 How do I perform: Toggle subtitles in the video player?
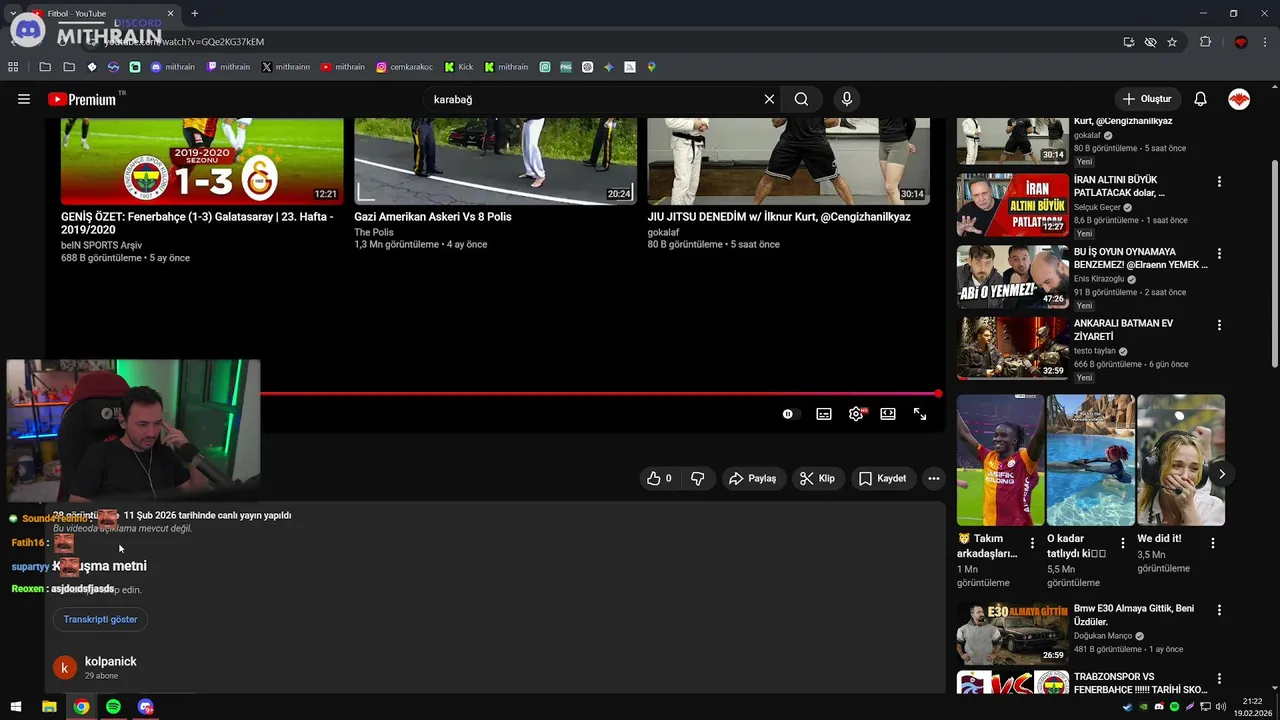[824, 414]
